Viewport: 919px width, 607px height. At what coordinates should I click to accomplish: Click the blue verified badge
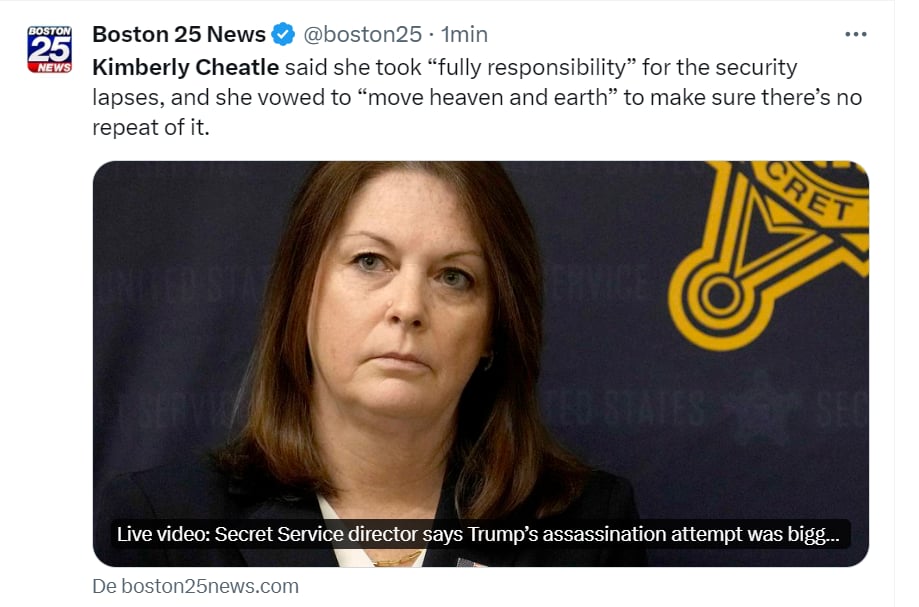point(284,34)
